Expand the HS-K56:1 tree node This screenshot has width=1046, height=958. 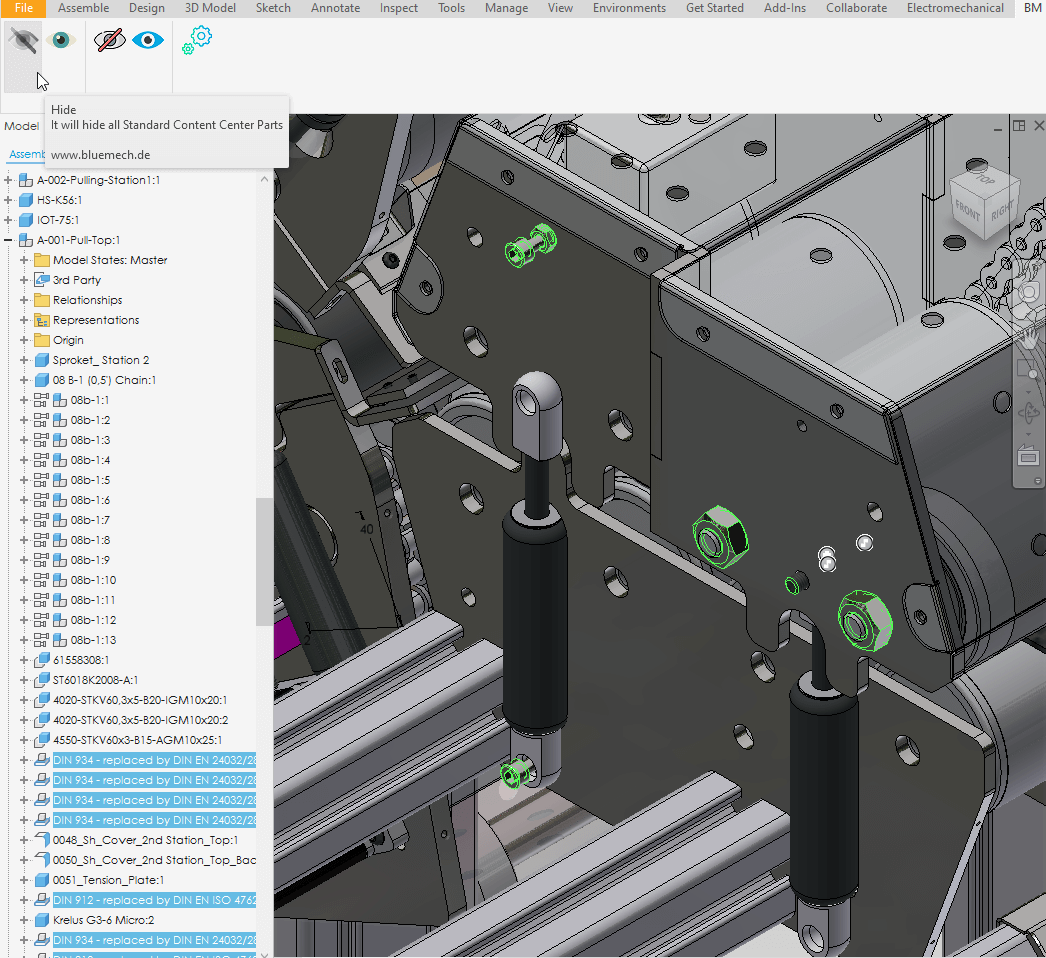9,200
